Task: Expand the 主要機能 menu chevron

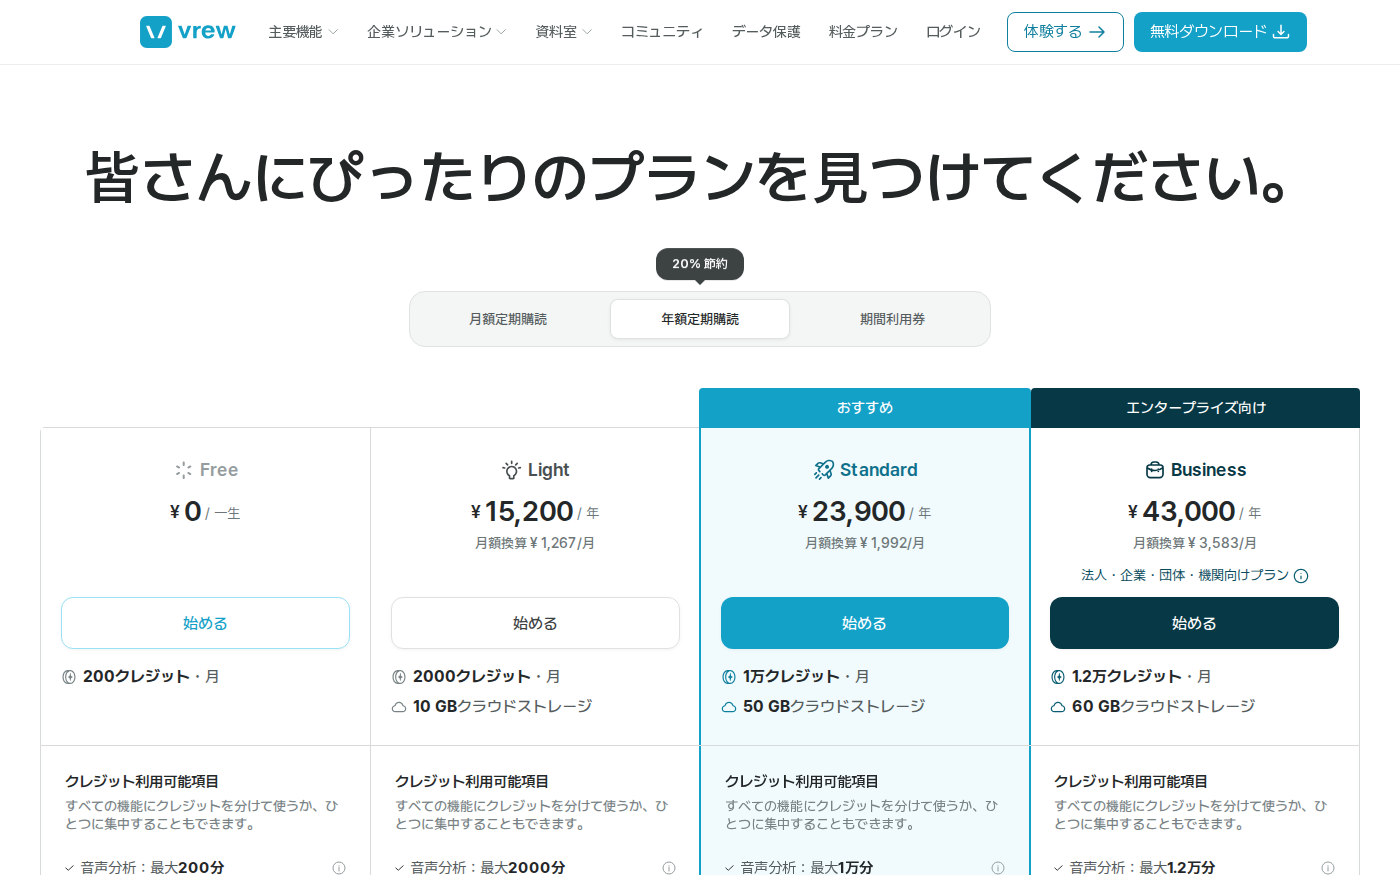Action: (x=333, y=32)
